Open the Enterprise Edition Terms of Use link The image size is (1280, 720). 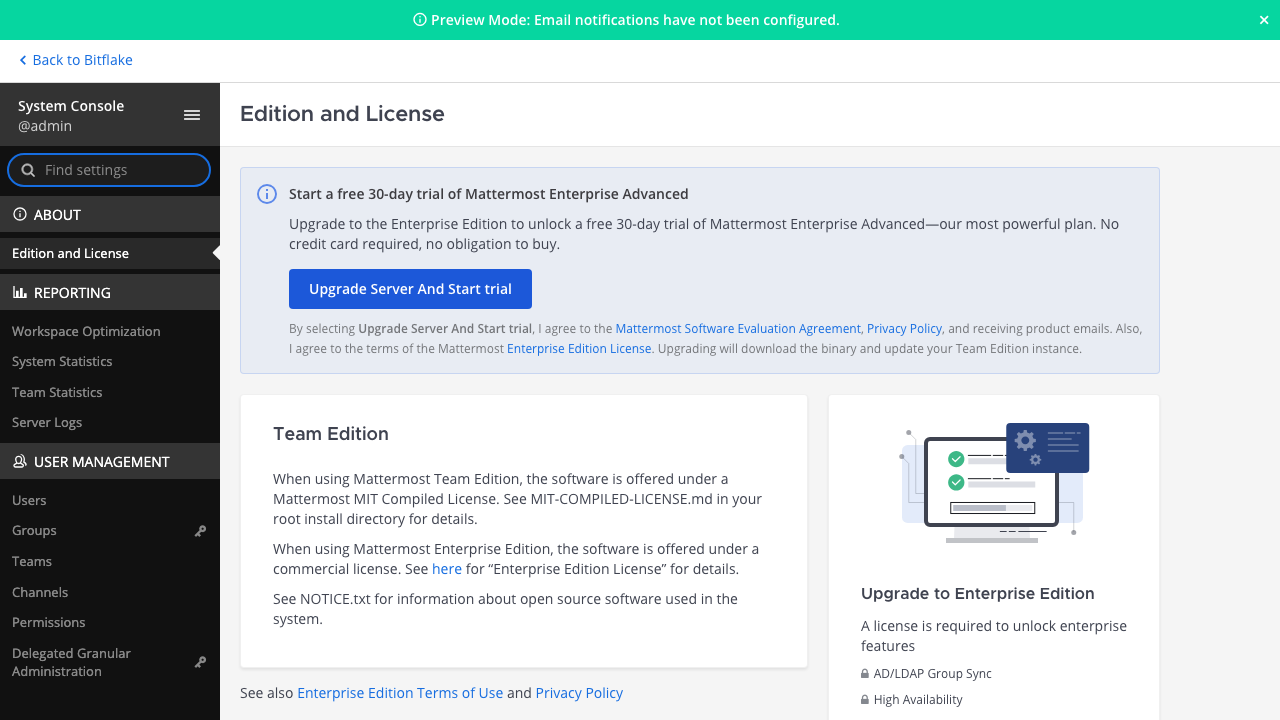(x=400, y=693)
